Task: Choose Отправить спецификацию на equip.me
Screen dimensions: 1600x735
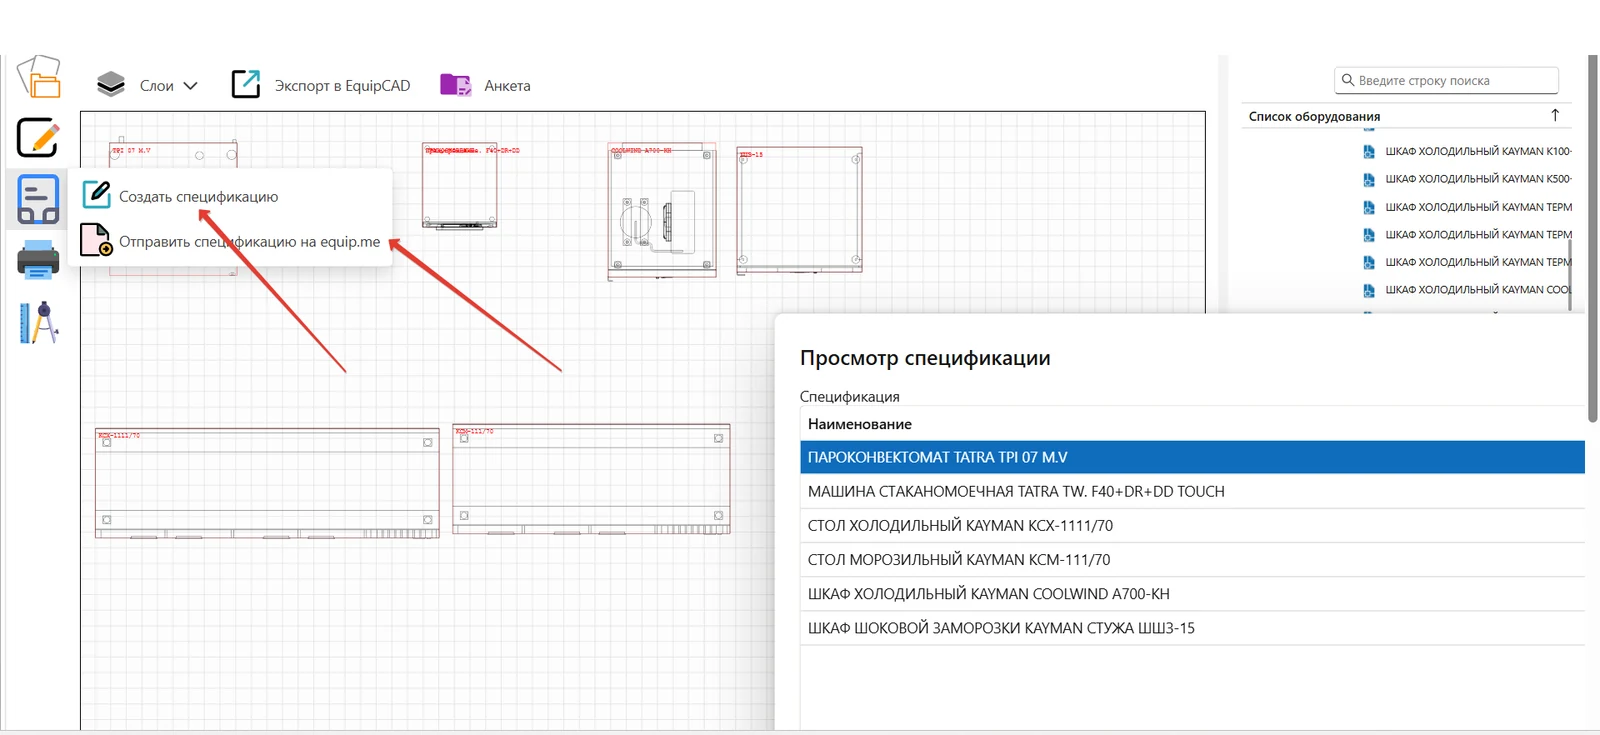Action: [231, 241]
